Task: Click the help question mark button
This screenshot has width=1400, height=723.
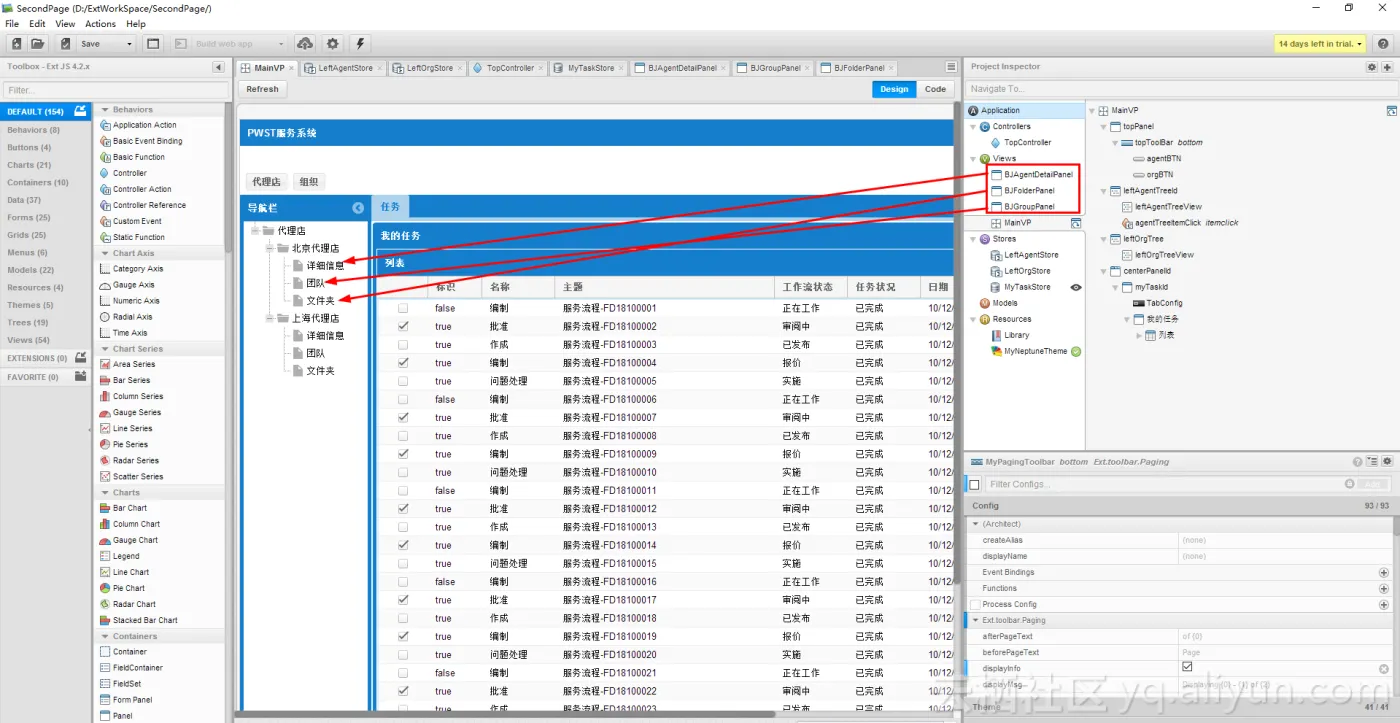Action: coord(1383,44)
